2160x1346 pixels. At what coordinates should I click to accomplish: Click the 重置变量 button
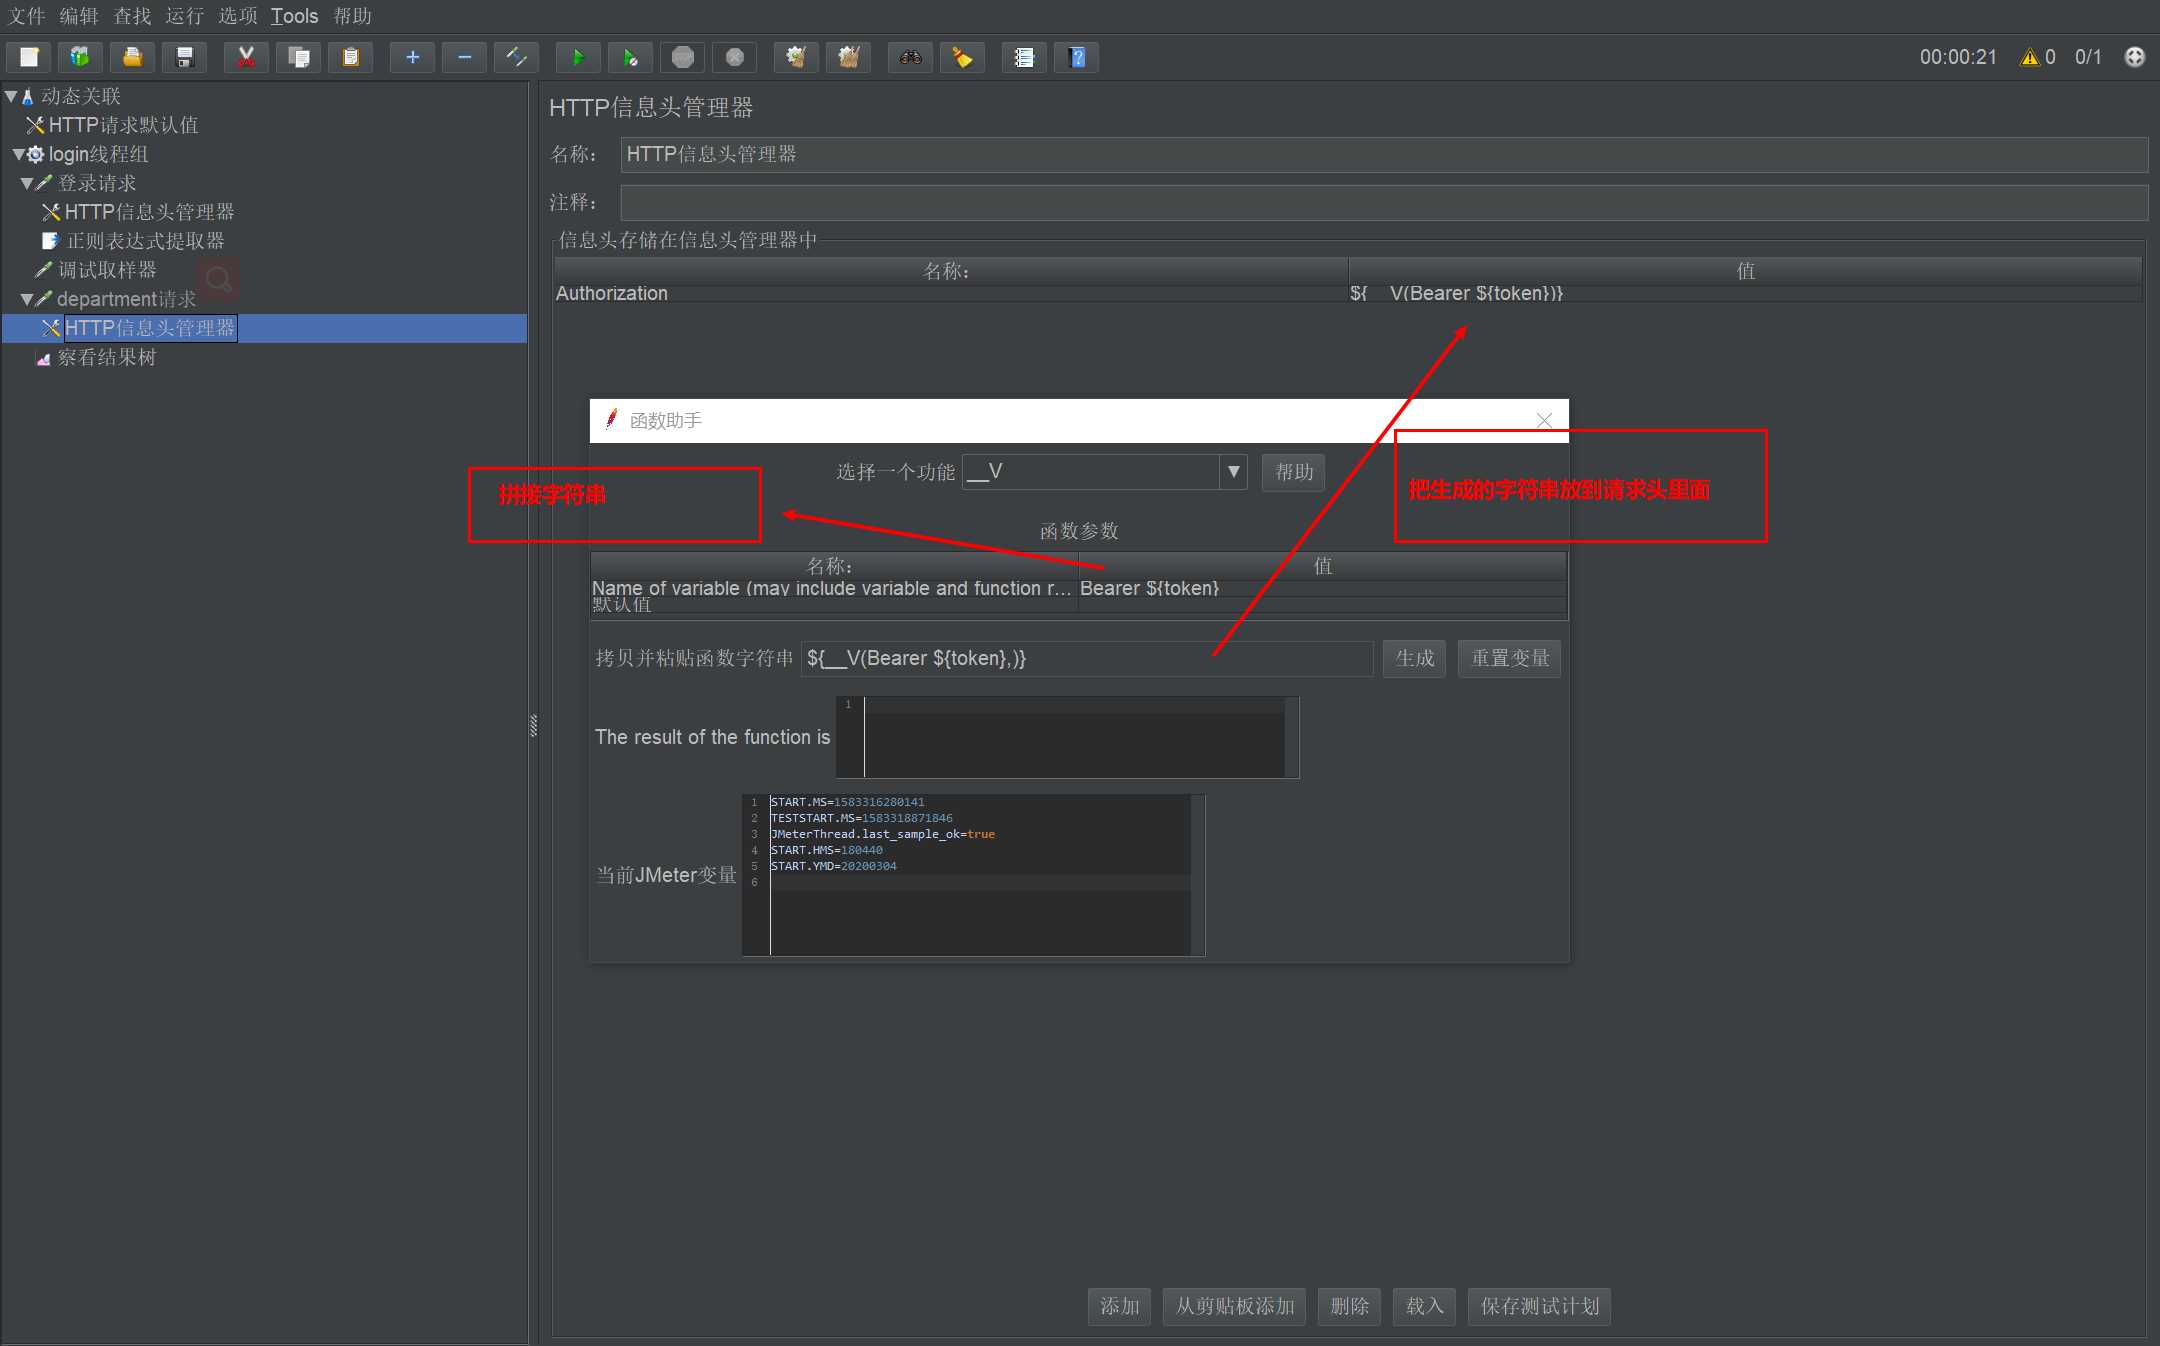[1509, 658]
